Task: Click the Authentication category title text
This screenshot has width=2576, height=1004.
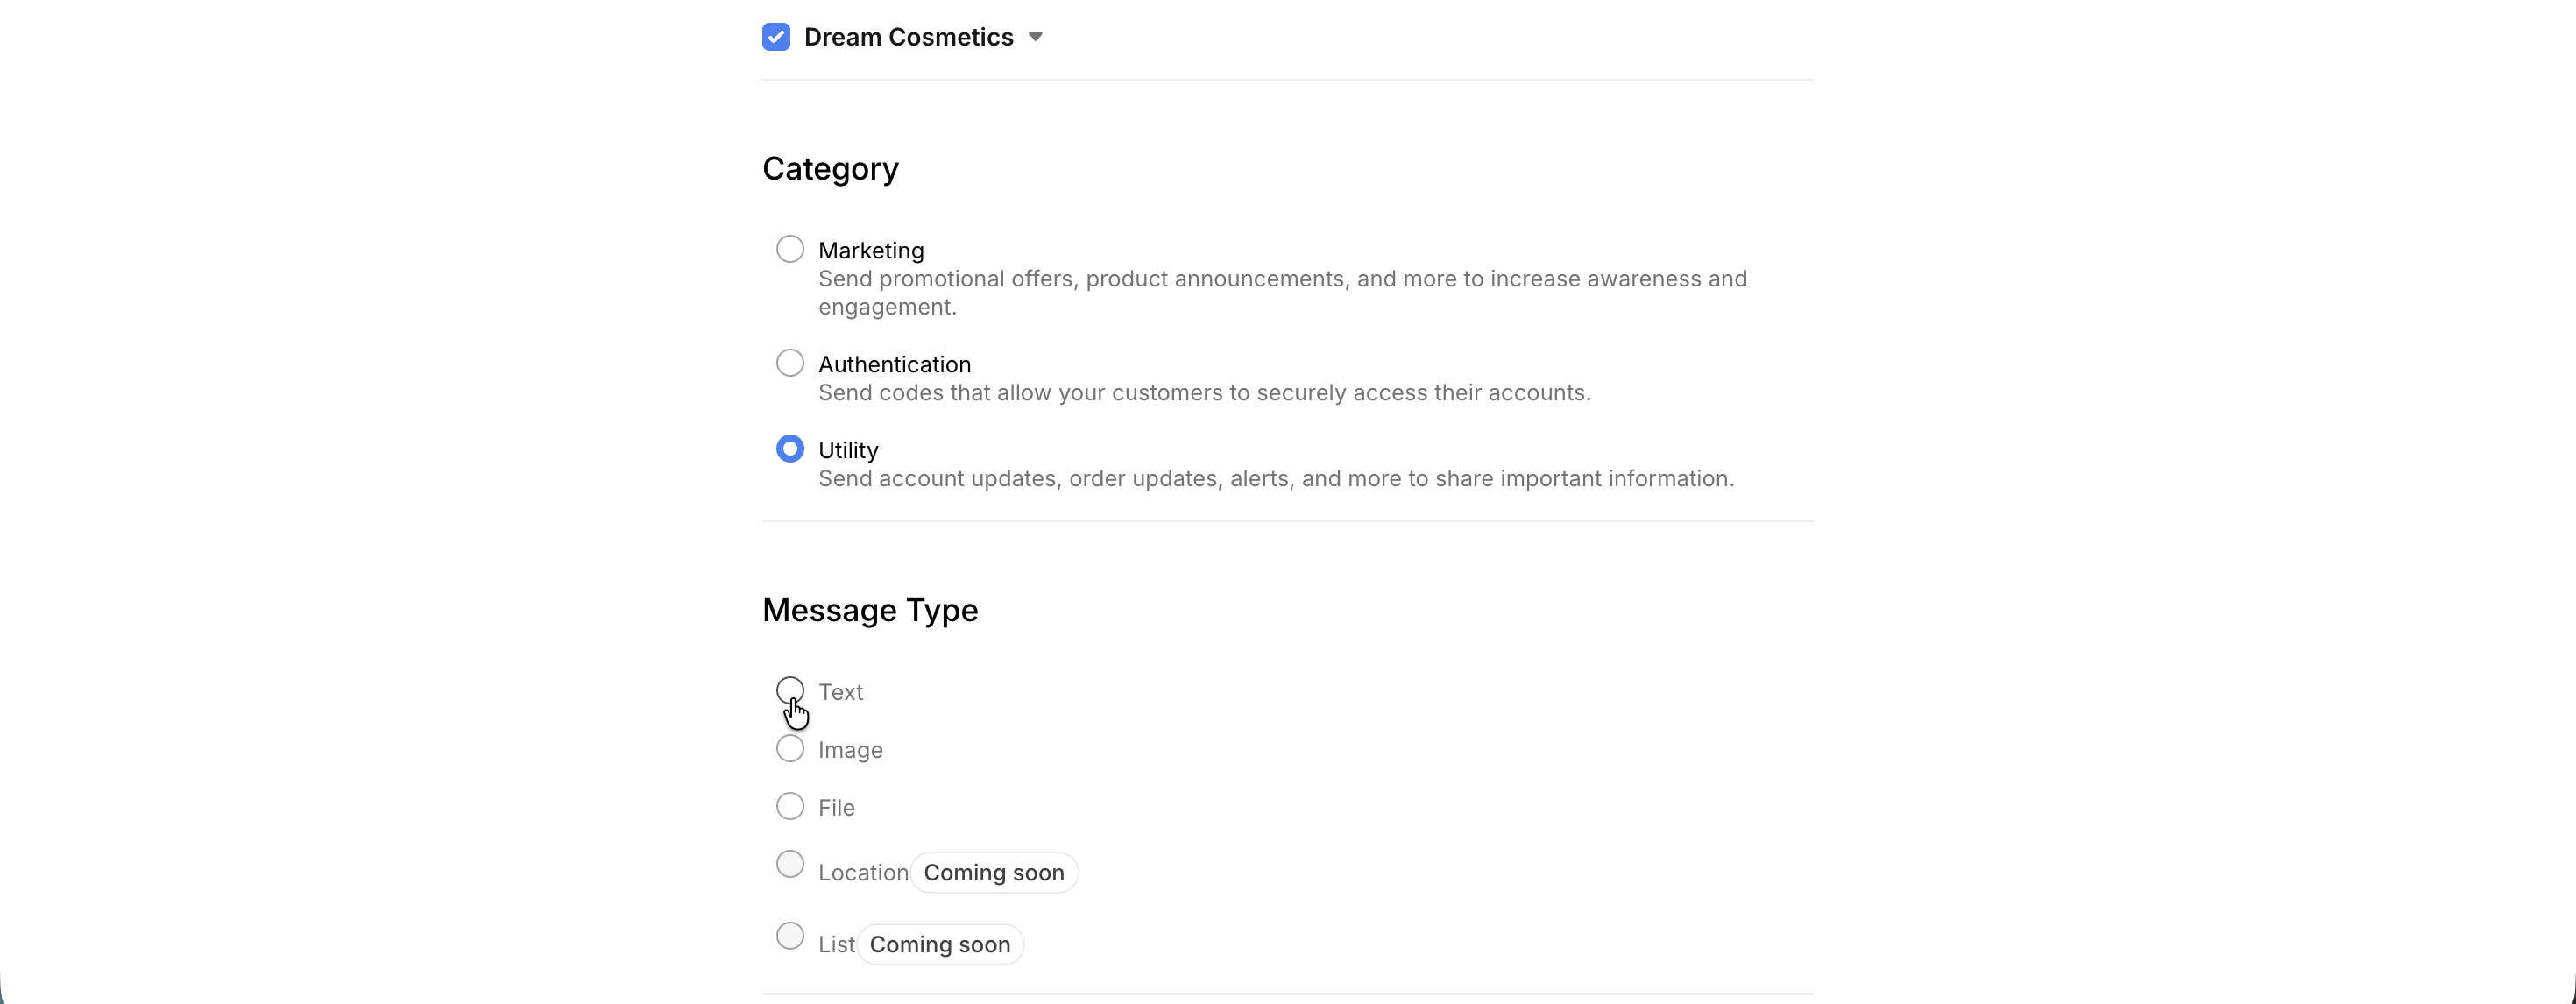Action: (894, 364)
